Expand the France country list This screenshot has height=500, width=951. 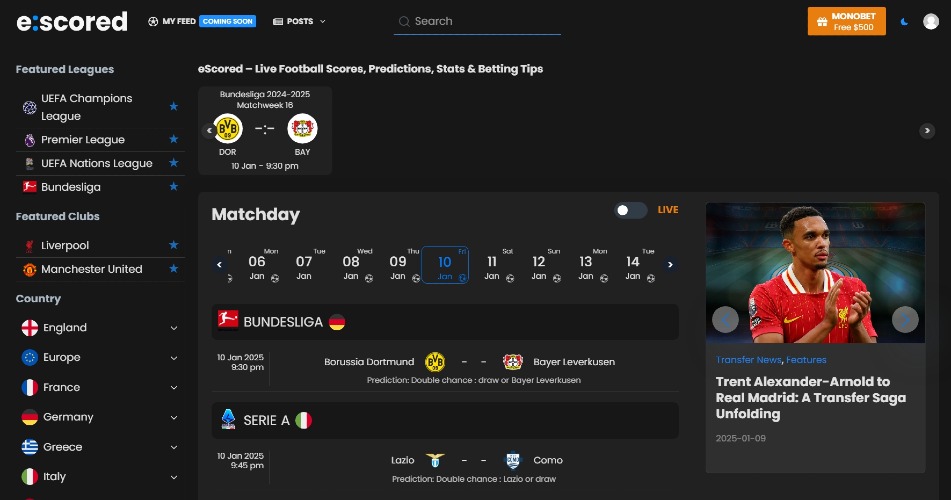pyautogui.click(x=173, y=388)
